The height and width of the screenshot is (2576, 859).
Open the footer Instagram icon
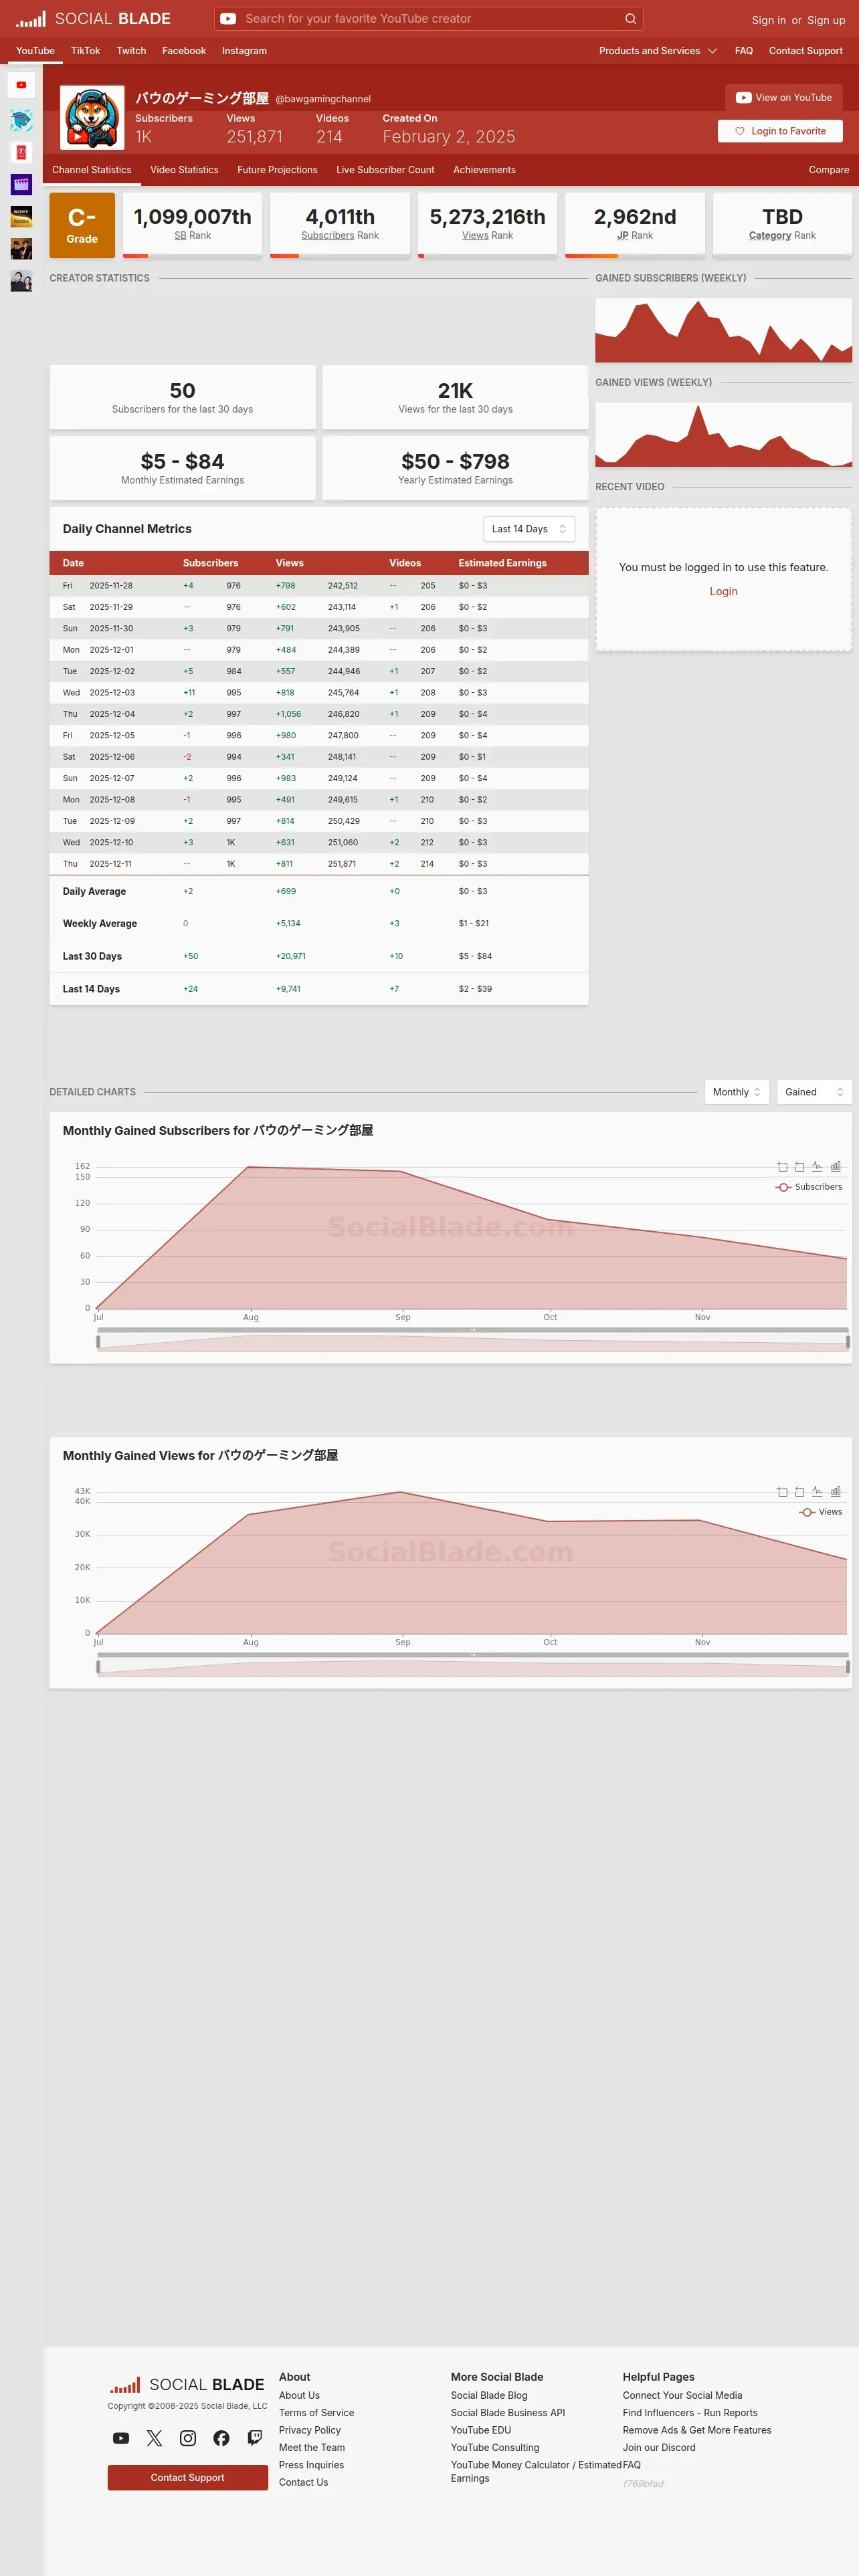coord(188,2438)
